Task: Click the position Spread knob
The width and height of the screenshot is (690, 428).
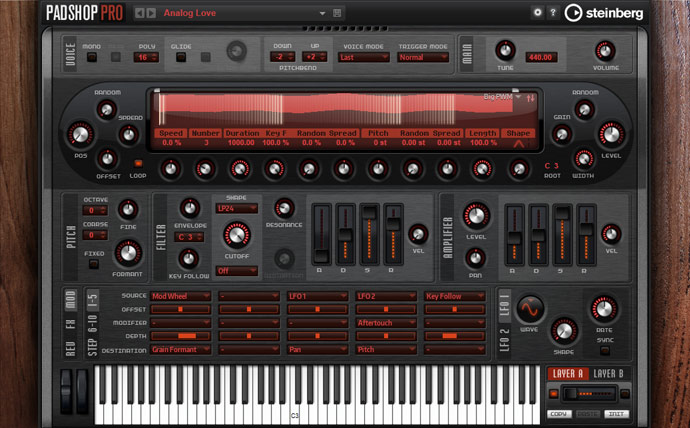Action: (128, 134)
